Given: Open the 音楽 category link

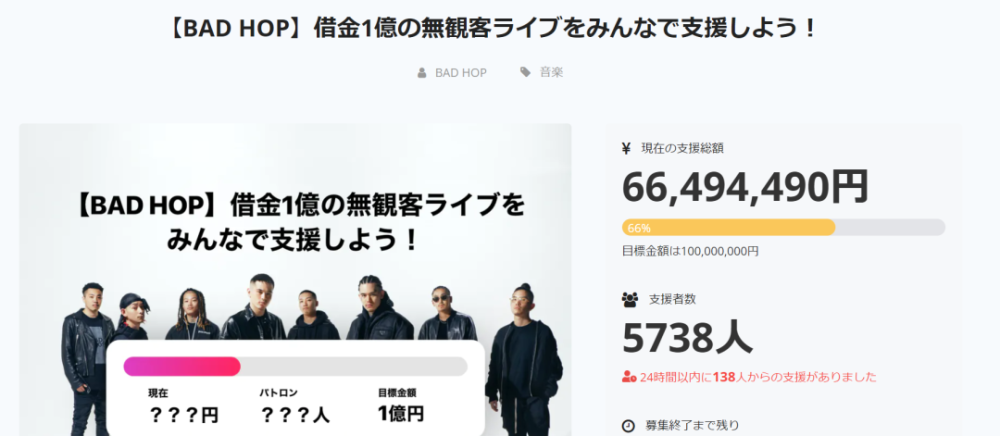Looking at the screenshot, I should 552,72.
